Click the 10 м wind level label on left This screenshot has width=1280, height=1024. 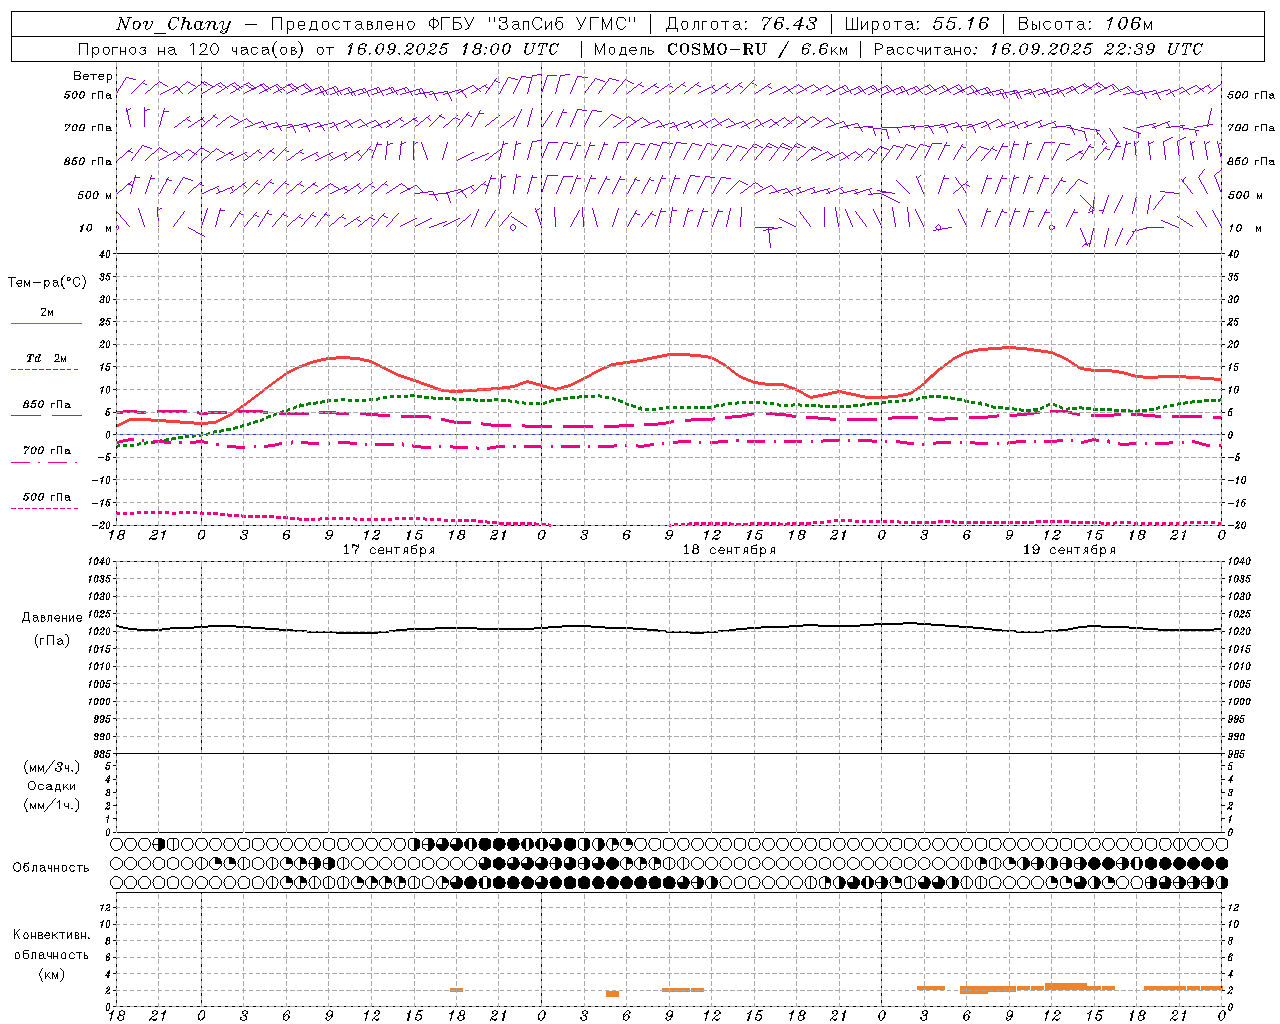[95, 228]
